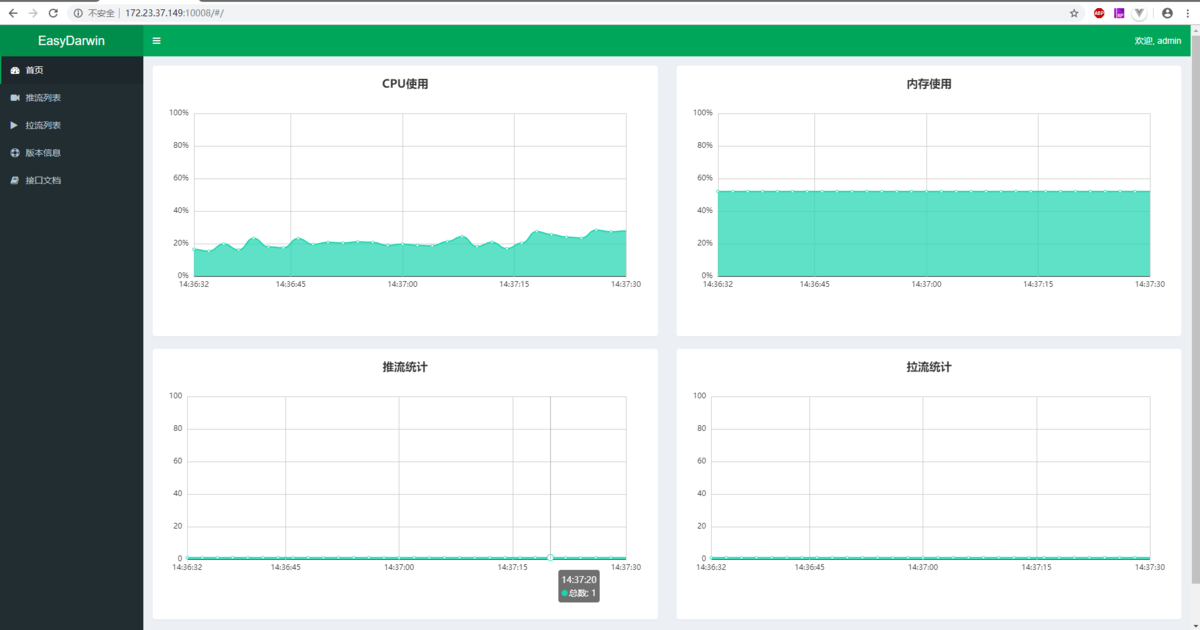Image resolution: width=1200 pixels, height=630 pixels.
Task: Click the book icon beside 接口文档
Action: click(x=14, y=181)
